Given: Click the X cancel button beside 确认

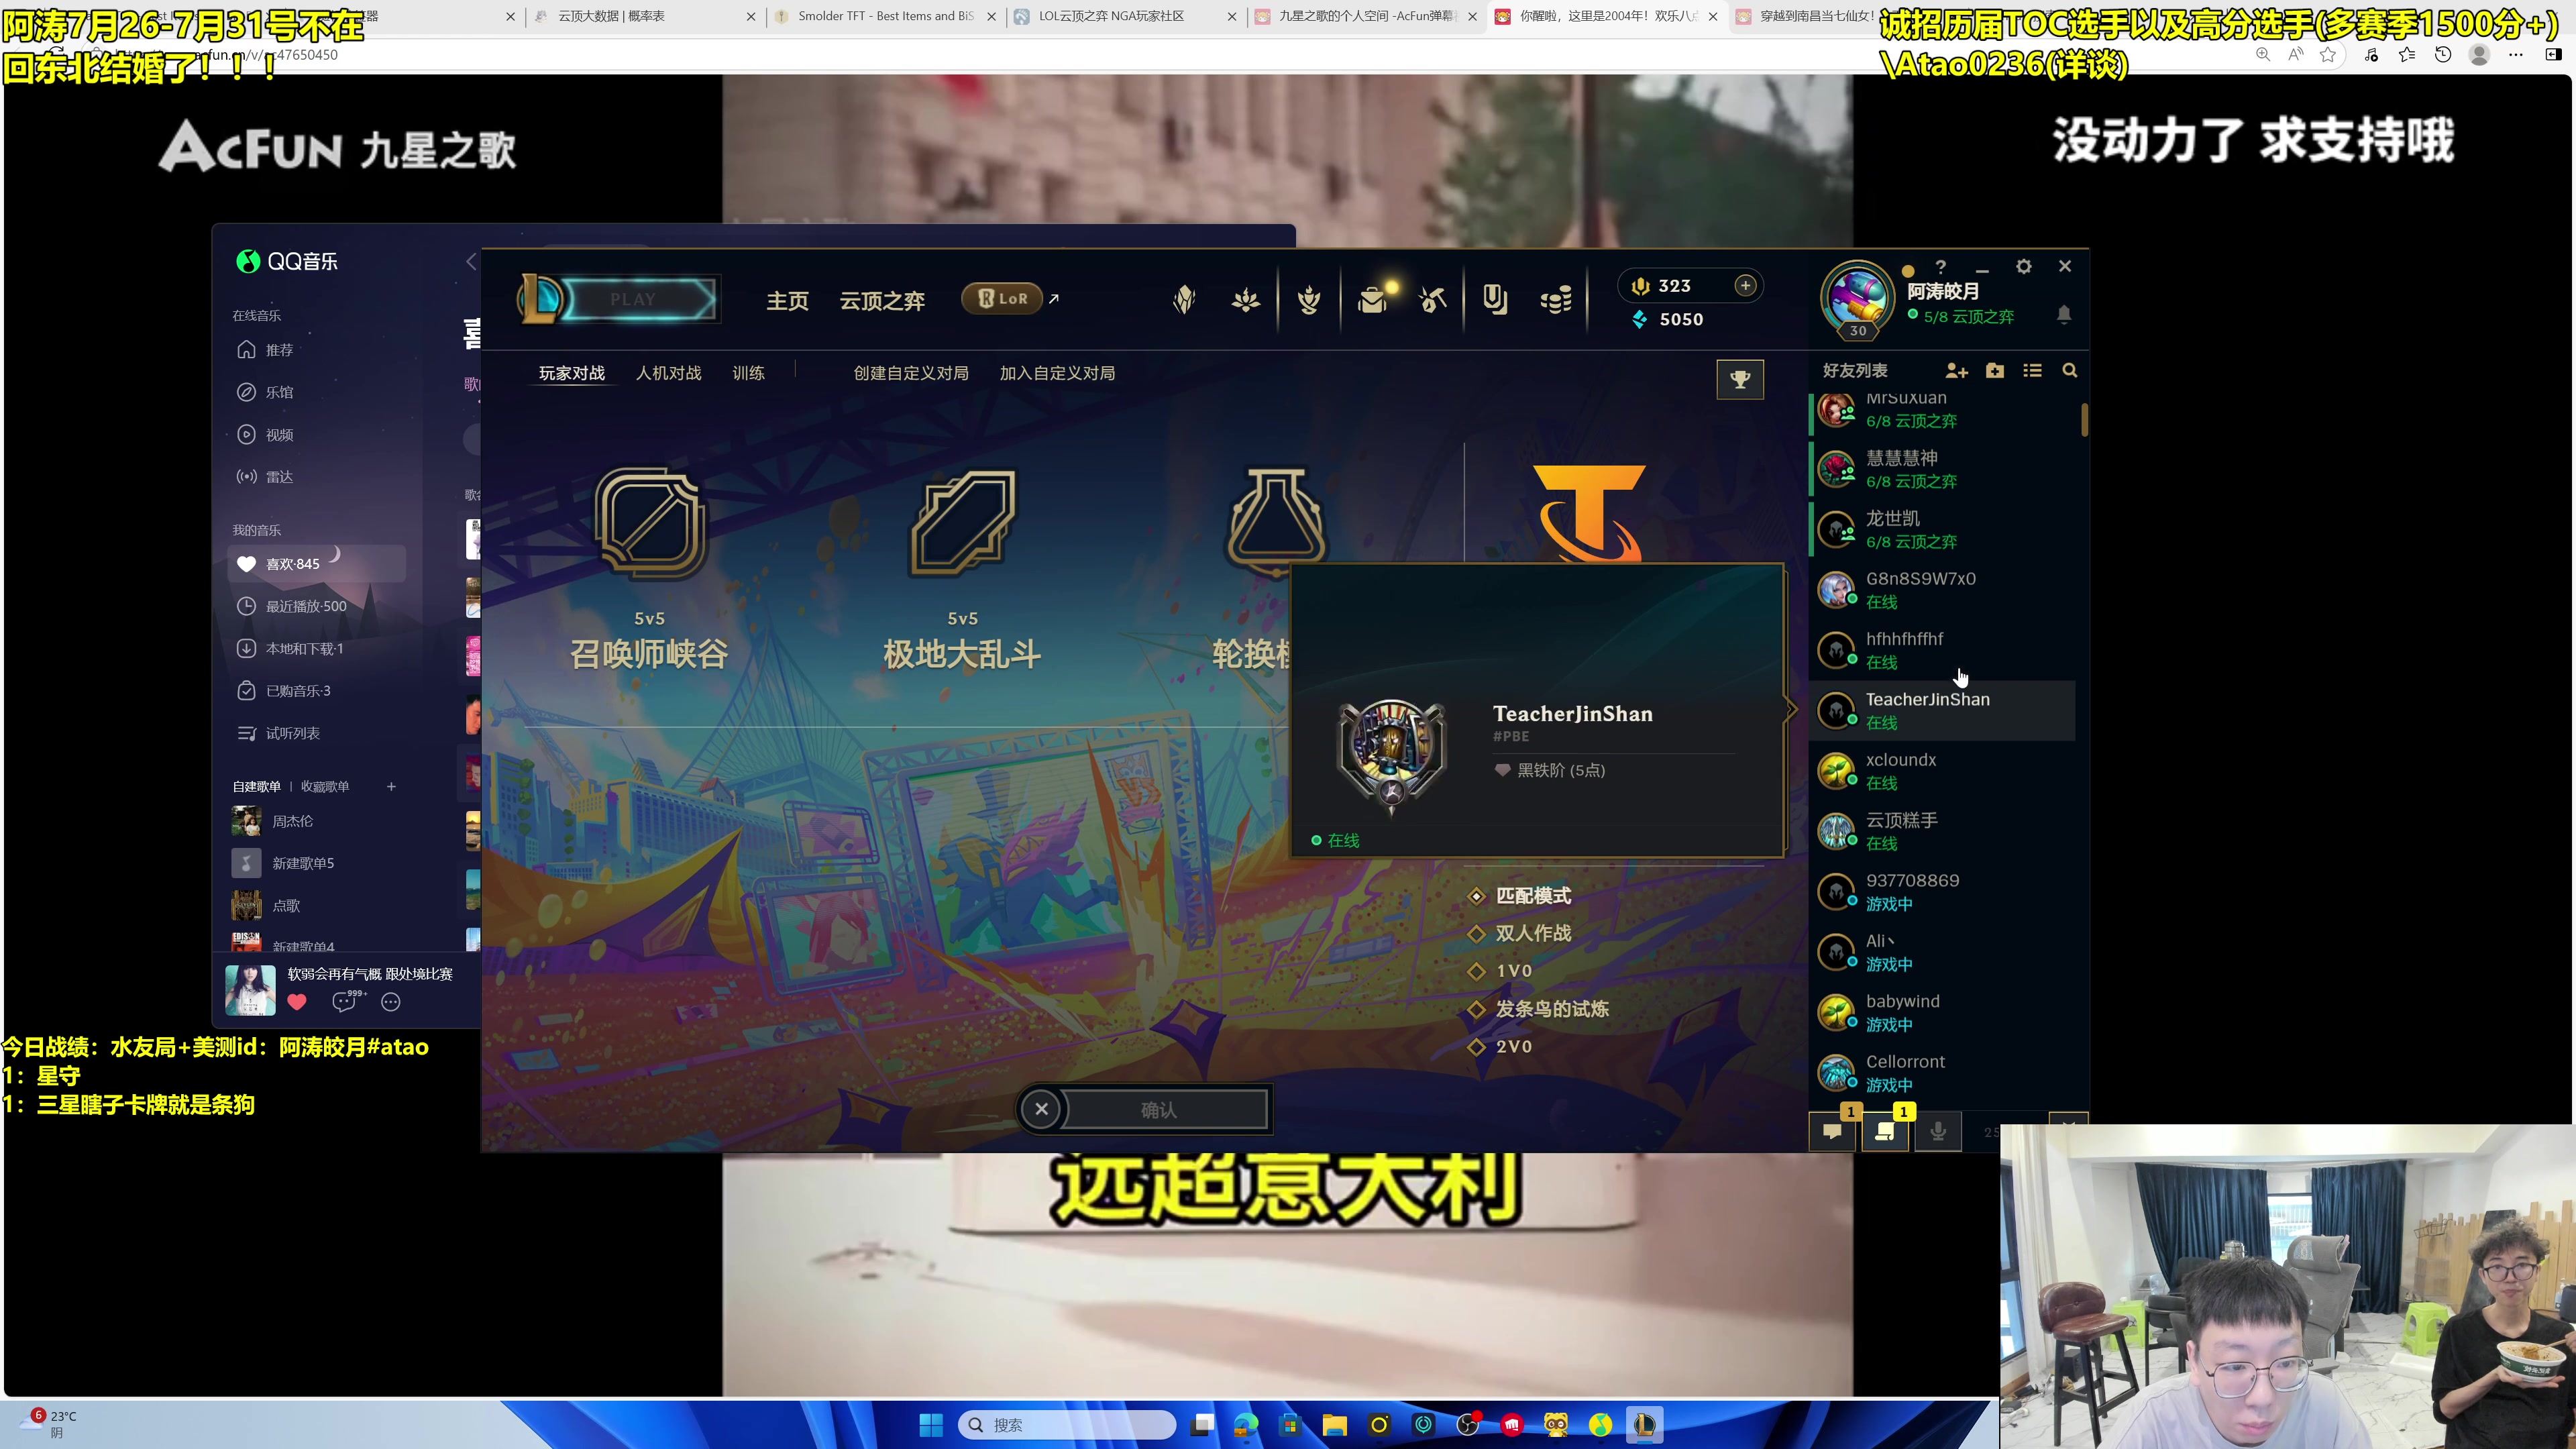Looking at the screenshot, I should (1041, 1109).
